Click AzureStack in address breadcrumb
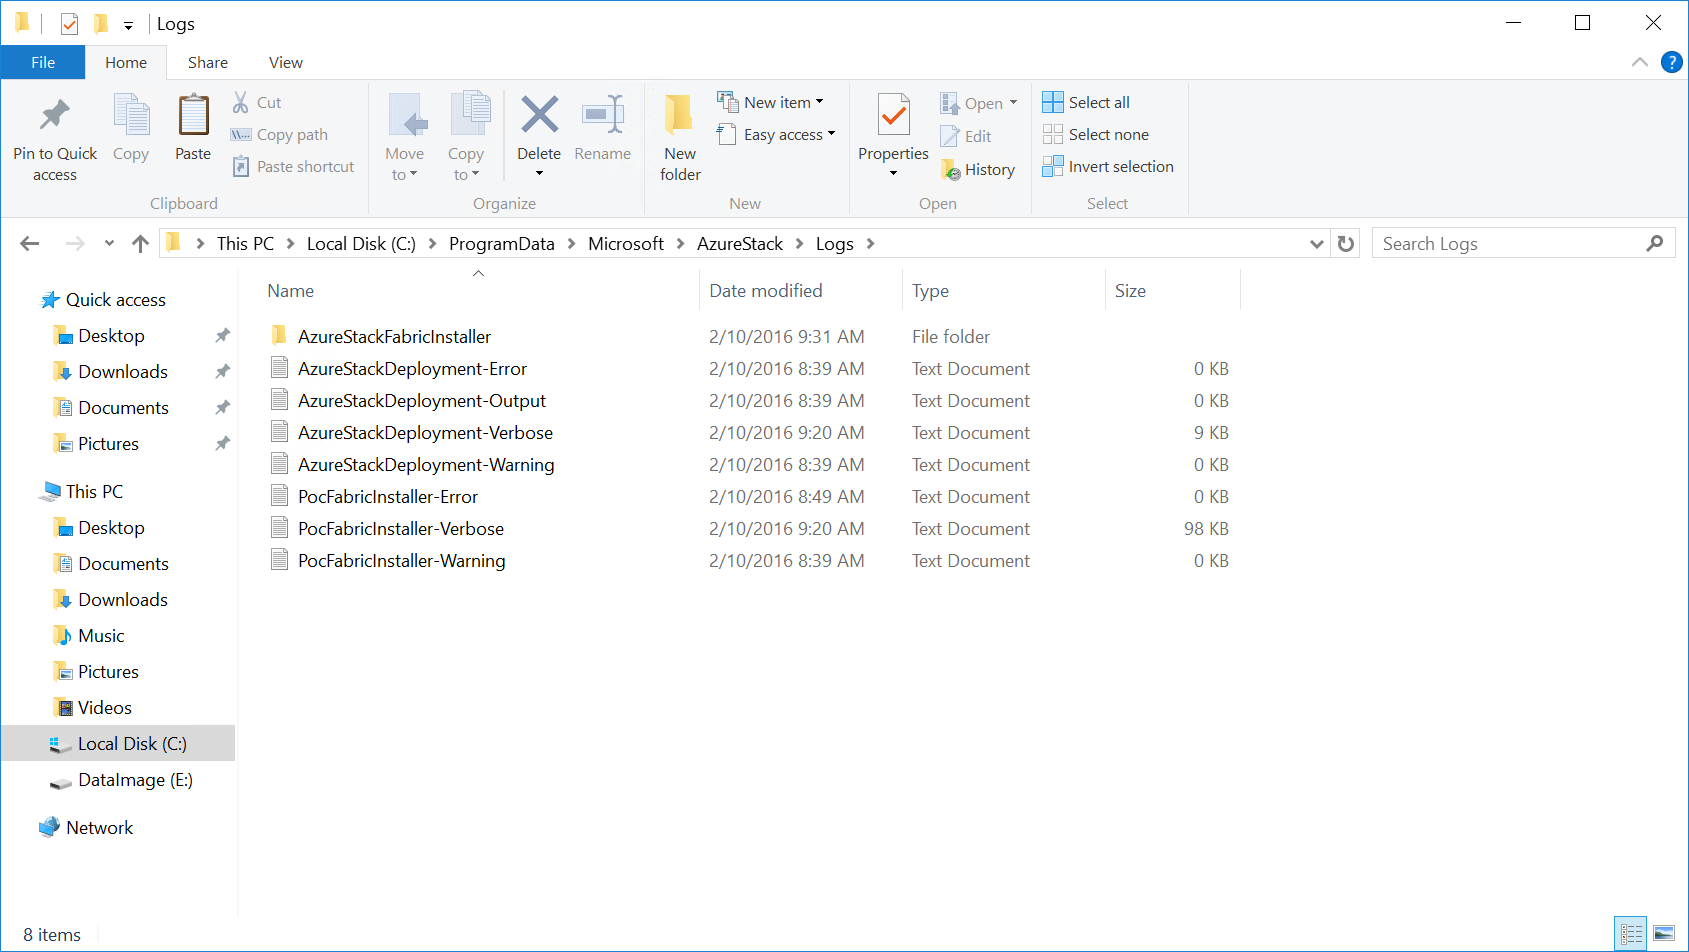 click(x=740, y=243)
